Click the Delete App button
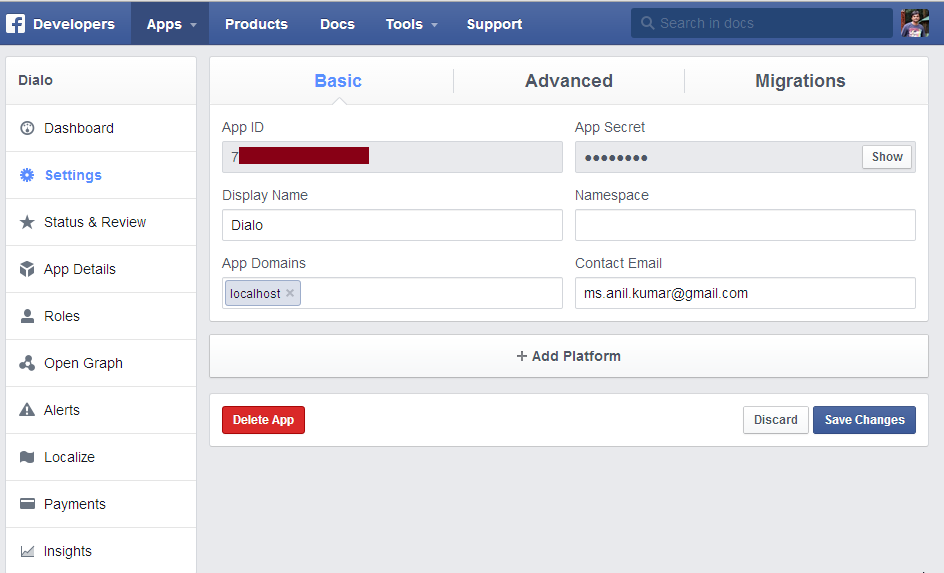 tap(263, 420)
